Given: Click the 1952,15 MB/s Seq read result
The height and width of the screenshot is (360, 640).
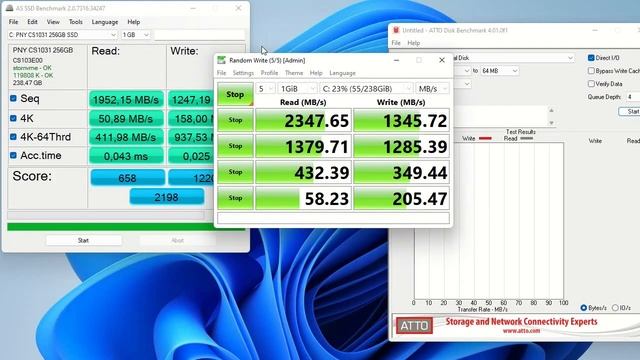Looking at the screenshot, I should 126,100.
